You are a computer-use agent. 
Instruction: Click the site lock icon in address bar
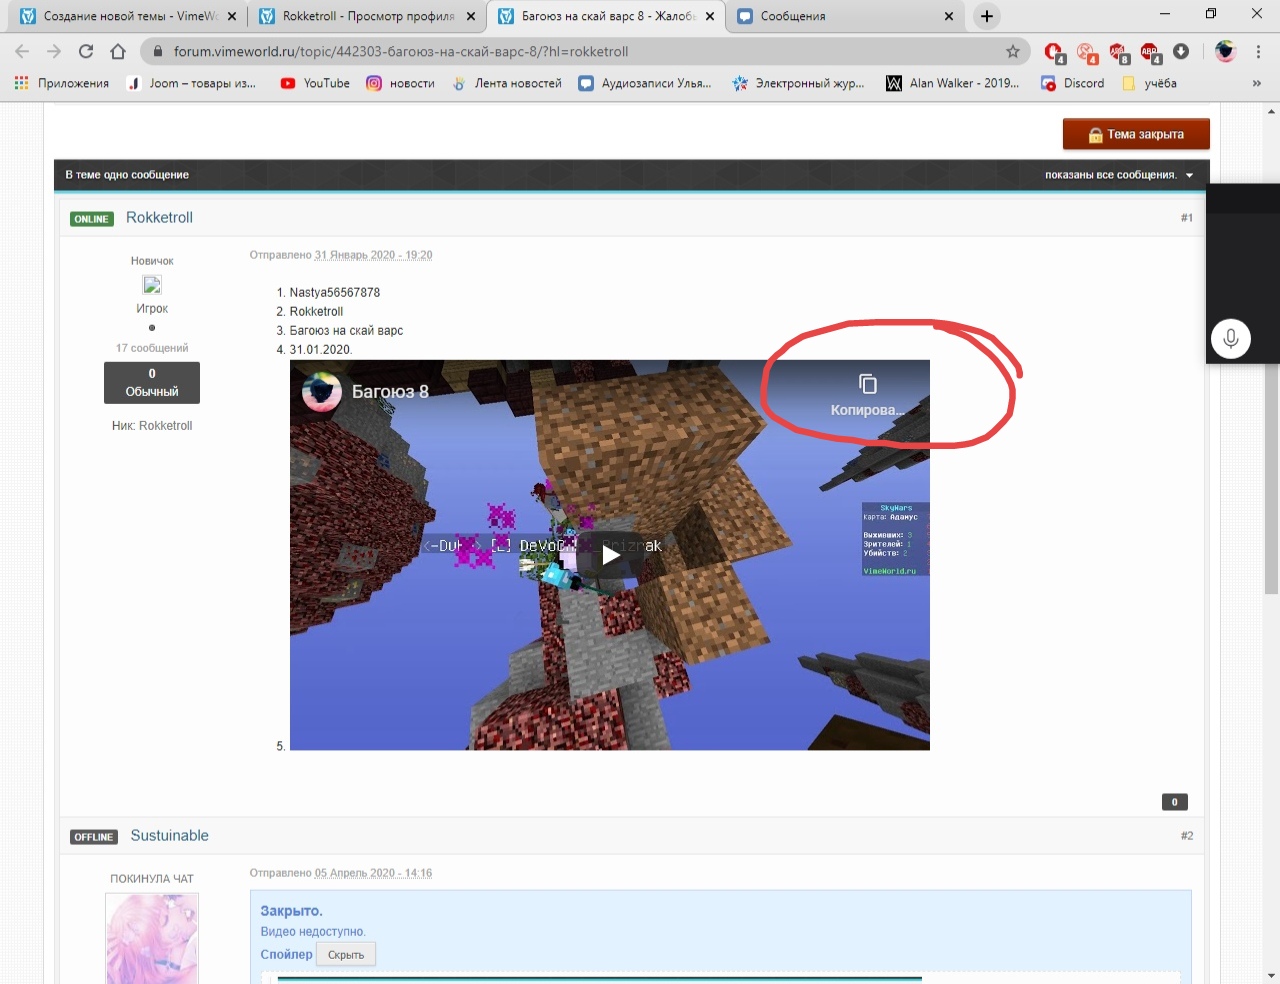point(157,51)
